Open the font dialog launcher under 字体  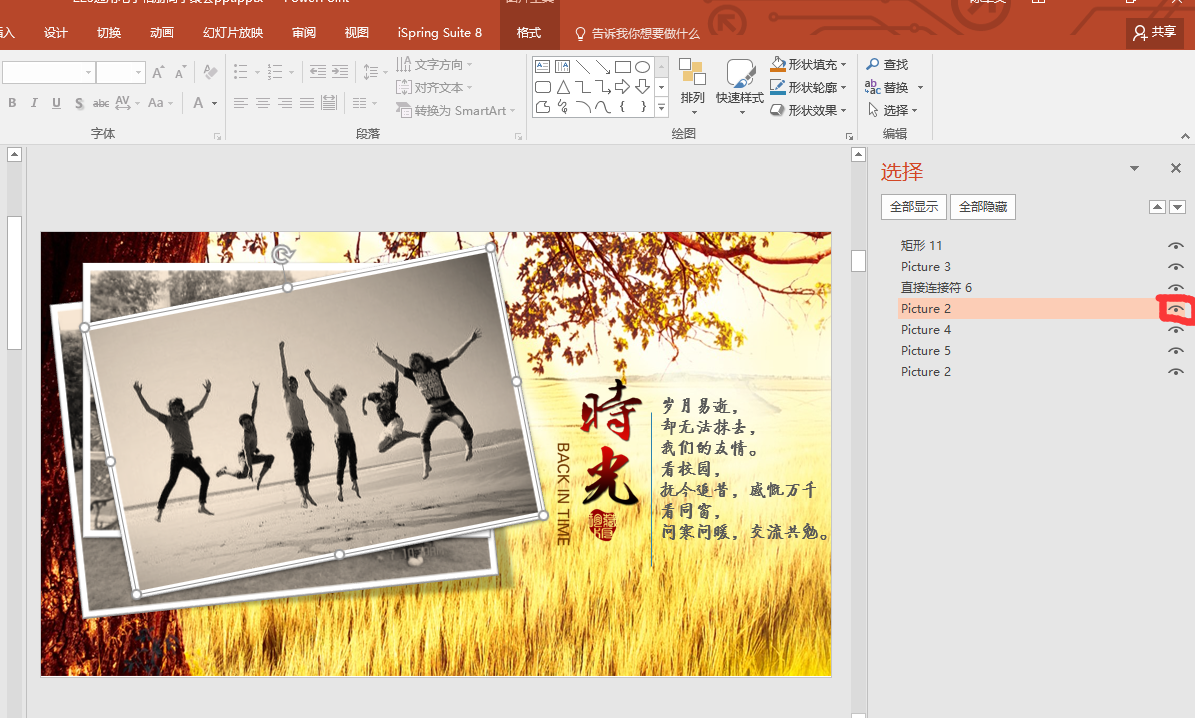click(x=217, y=136)
